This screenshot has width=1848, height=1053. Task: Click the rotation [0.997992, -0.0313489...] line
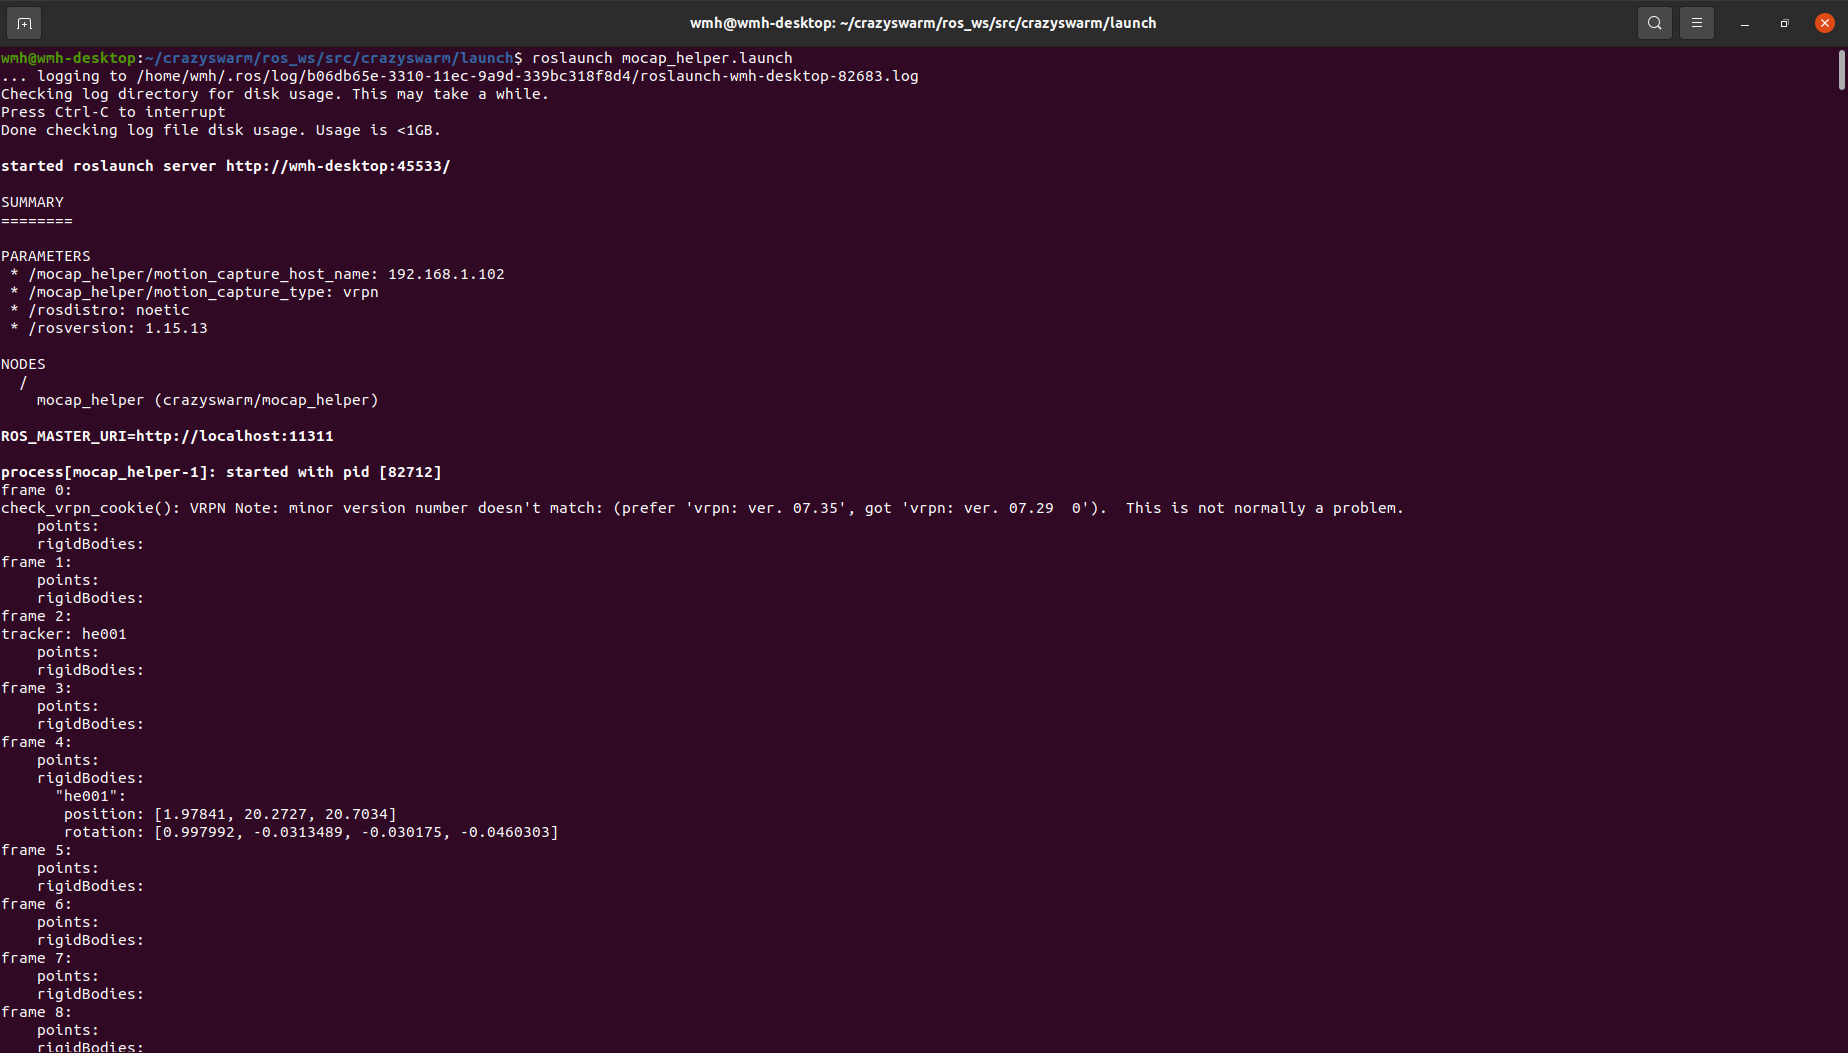tap(311, 832)
